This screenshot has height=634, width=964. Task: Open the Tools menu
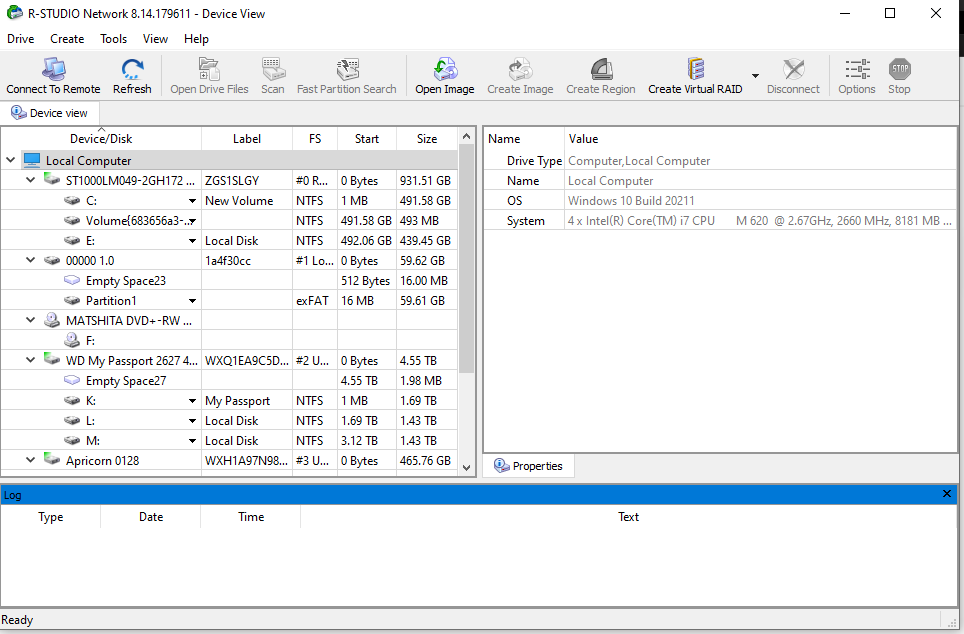[x=114, y=39]
